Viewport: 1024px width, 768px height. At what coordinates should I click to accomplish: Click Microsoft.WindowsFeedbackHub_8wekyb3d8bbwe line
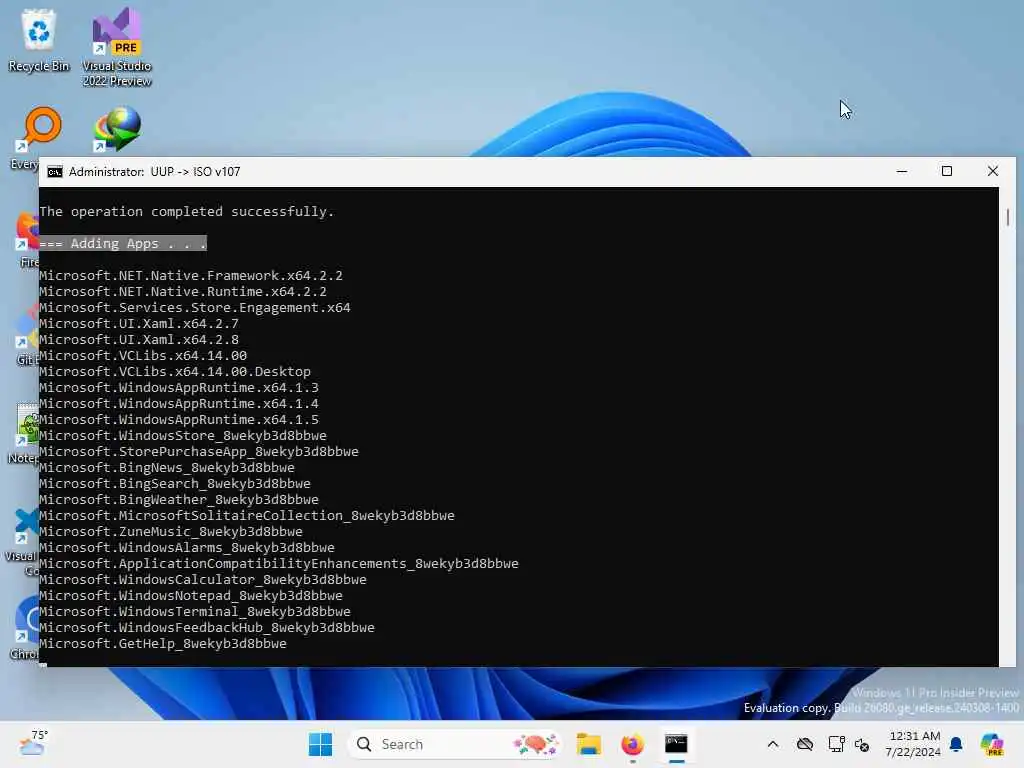pos(207,628)
